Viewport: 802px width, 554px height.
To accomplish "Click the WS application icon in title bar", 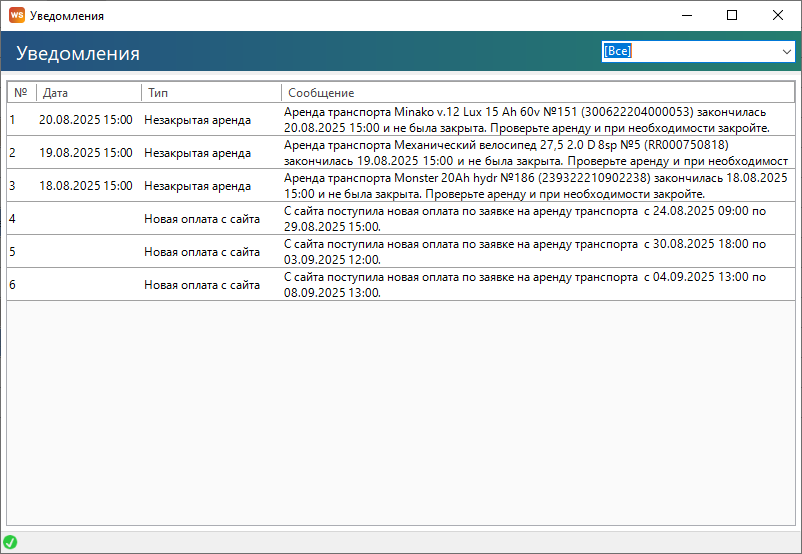I will point(16,16).
